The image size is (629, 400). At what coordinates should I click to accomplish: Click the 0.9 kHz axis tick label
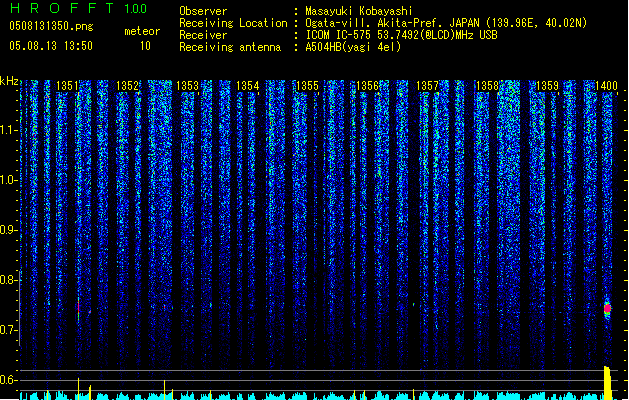[8, 230]
